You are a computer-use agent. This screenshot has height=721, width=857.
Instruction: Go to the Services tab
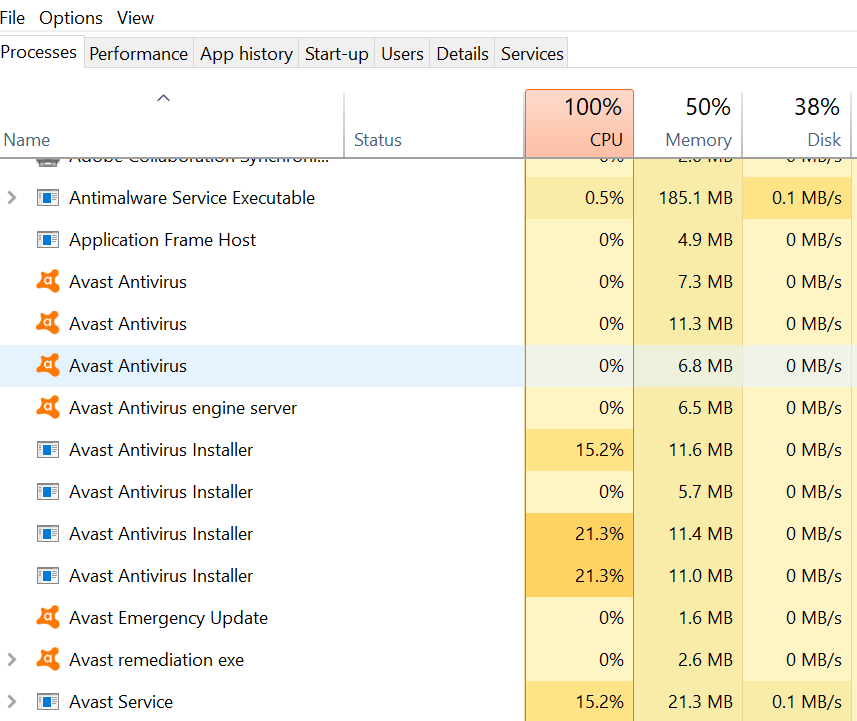(532, 54)
